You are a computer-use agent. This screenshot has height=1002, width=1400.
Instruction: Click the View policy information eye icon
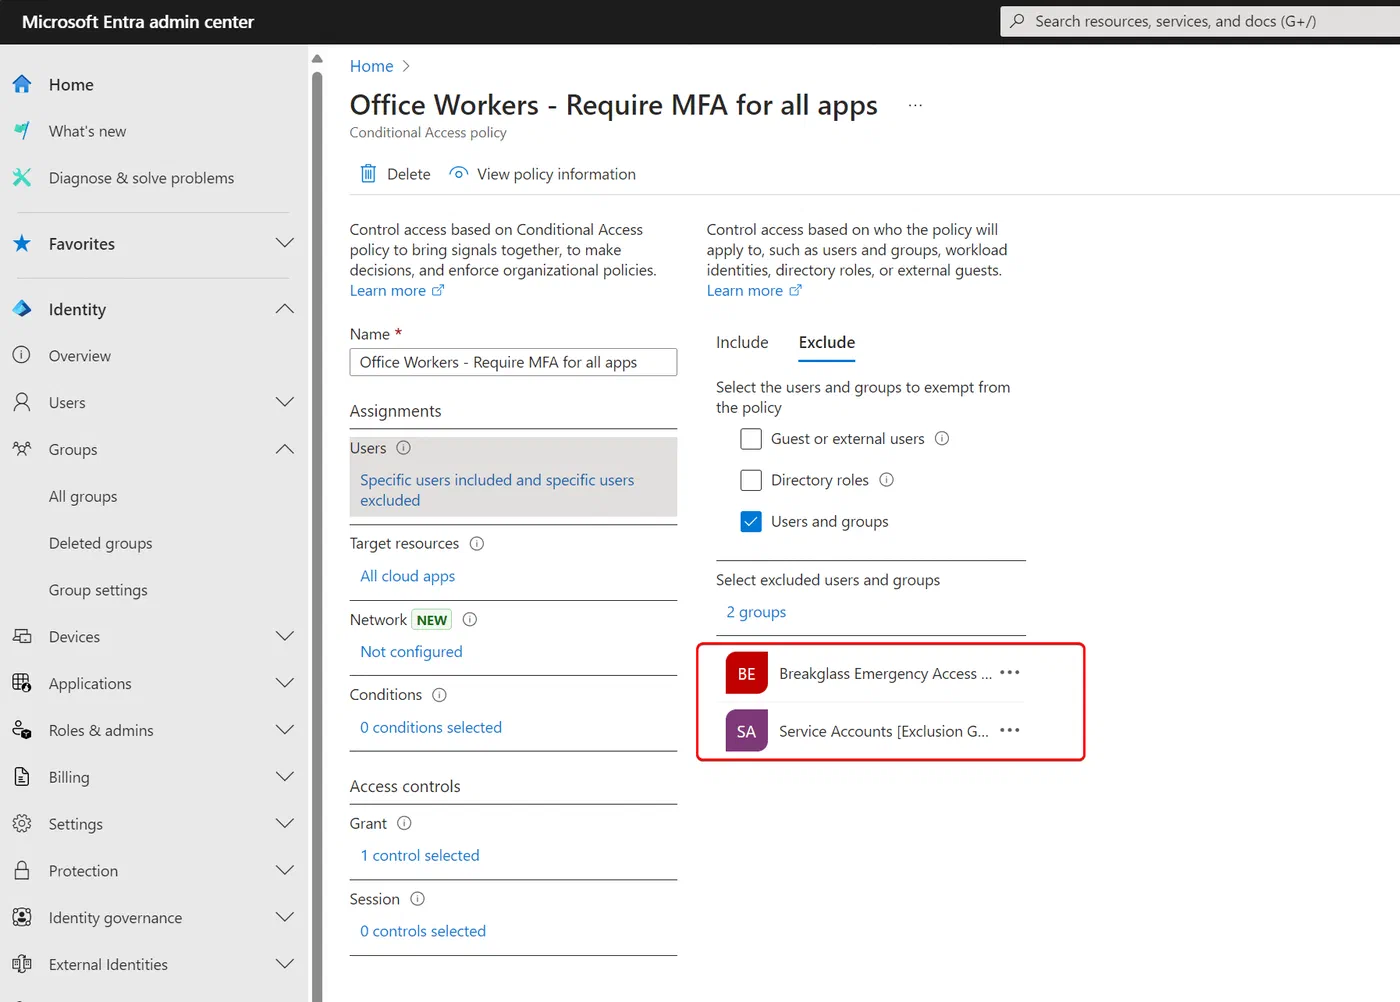click(x=459, y=173)
